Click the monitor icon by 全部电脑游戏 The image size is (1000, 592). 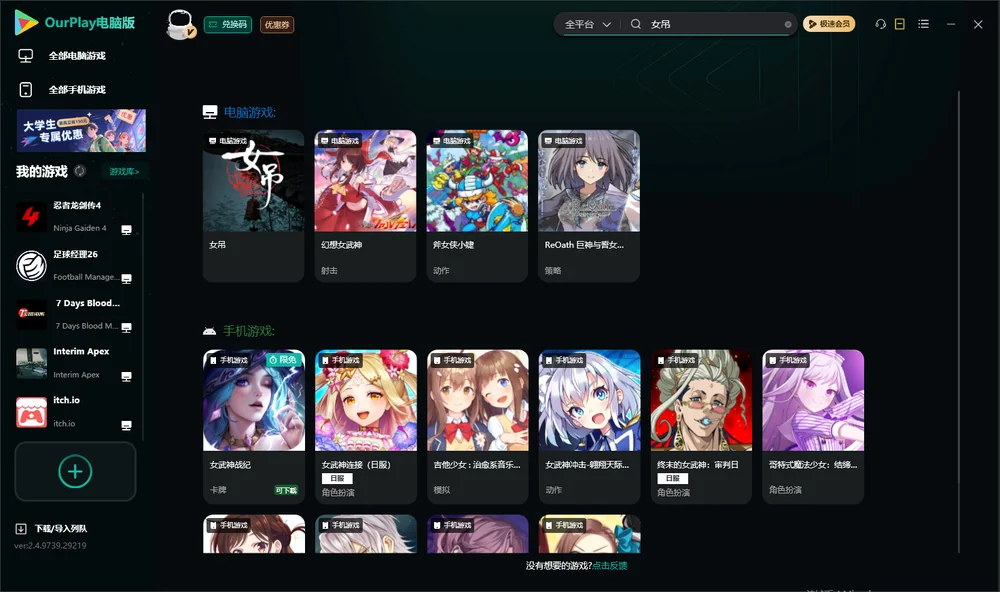click(x=26, y=56)
